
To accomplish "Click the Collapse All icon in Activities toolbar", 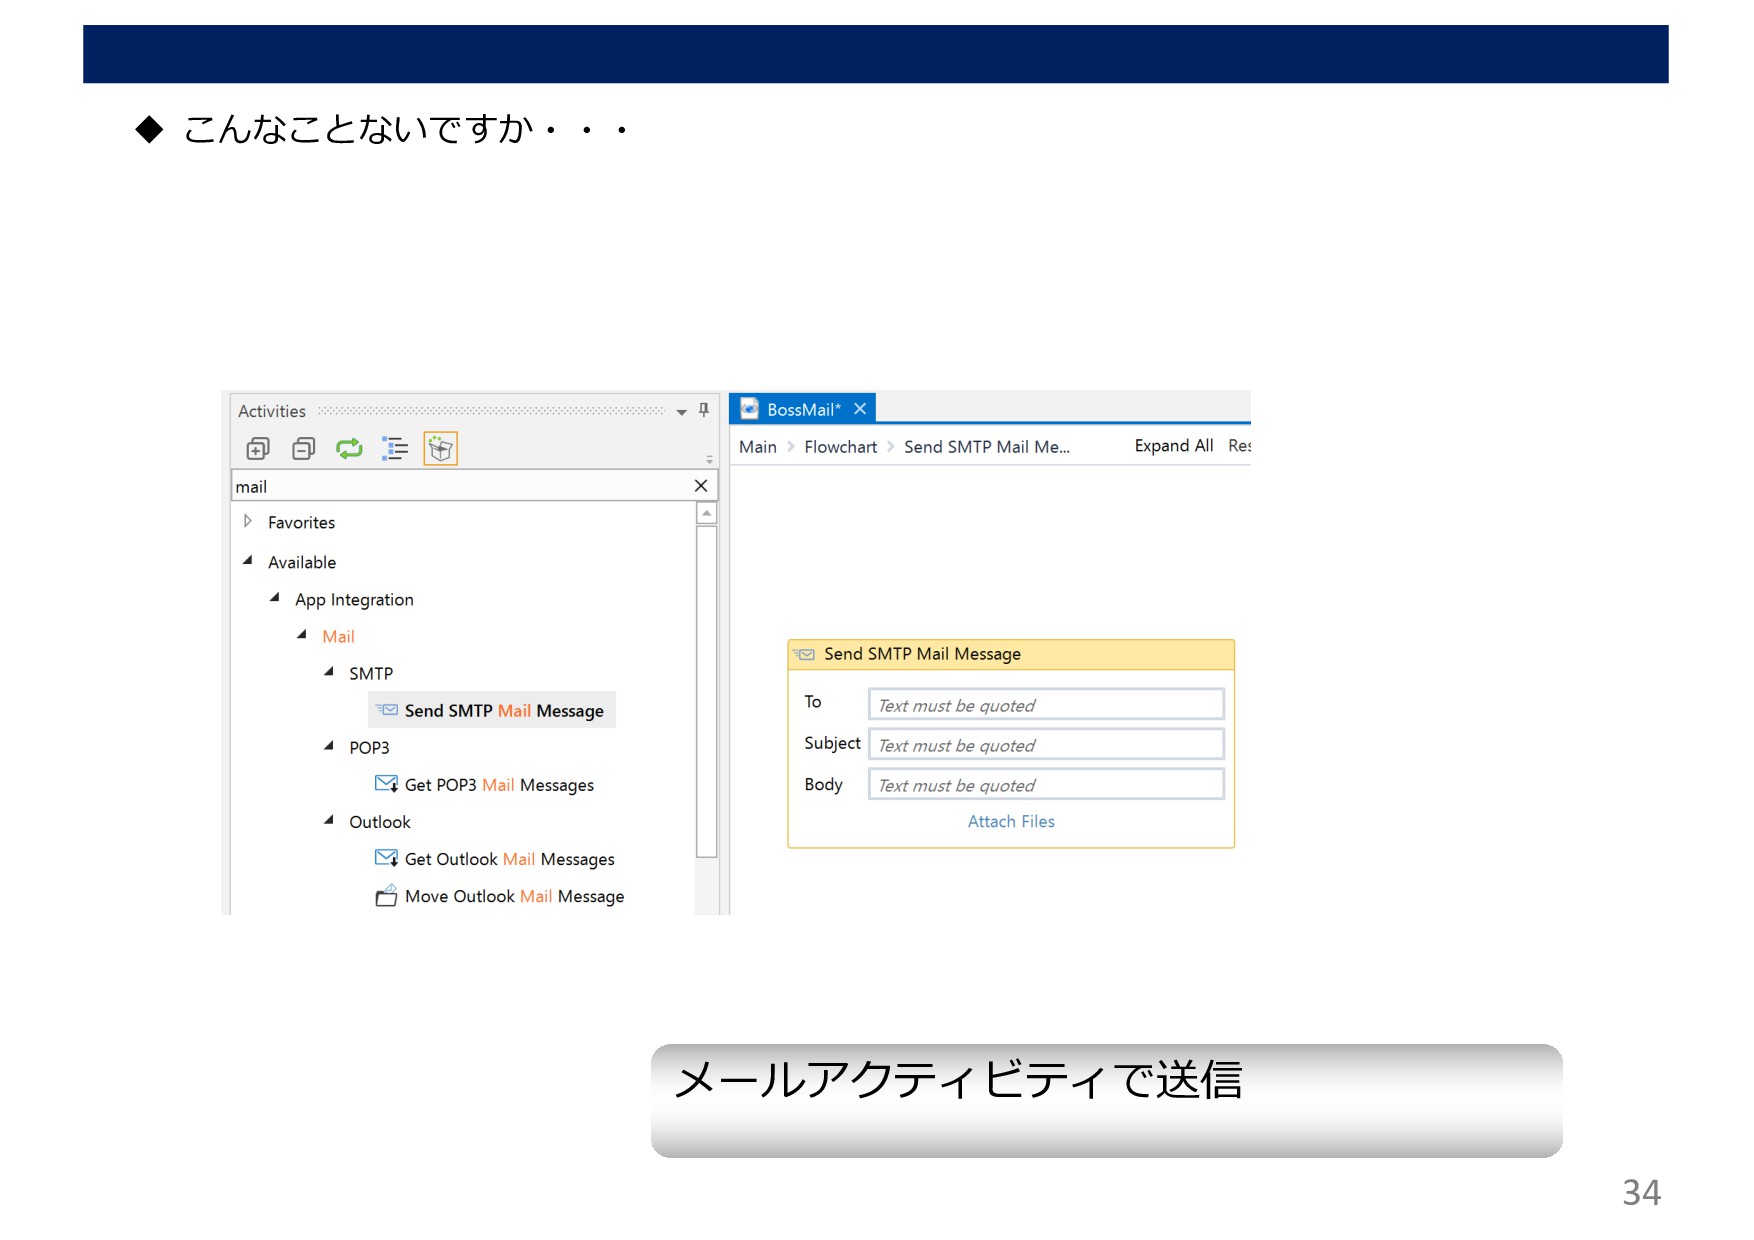I will click(x=304, y=449).
